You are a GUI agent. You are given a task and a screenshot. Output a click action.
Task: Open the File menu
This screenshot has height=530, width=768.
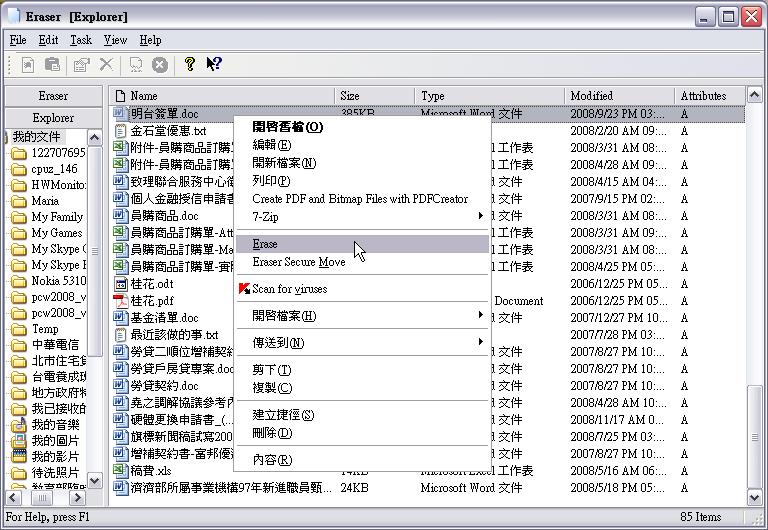coord(18,40)
